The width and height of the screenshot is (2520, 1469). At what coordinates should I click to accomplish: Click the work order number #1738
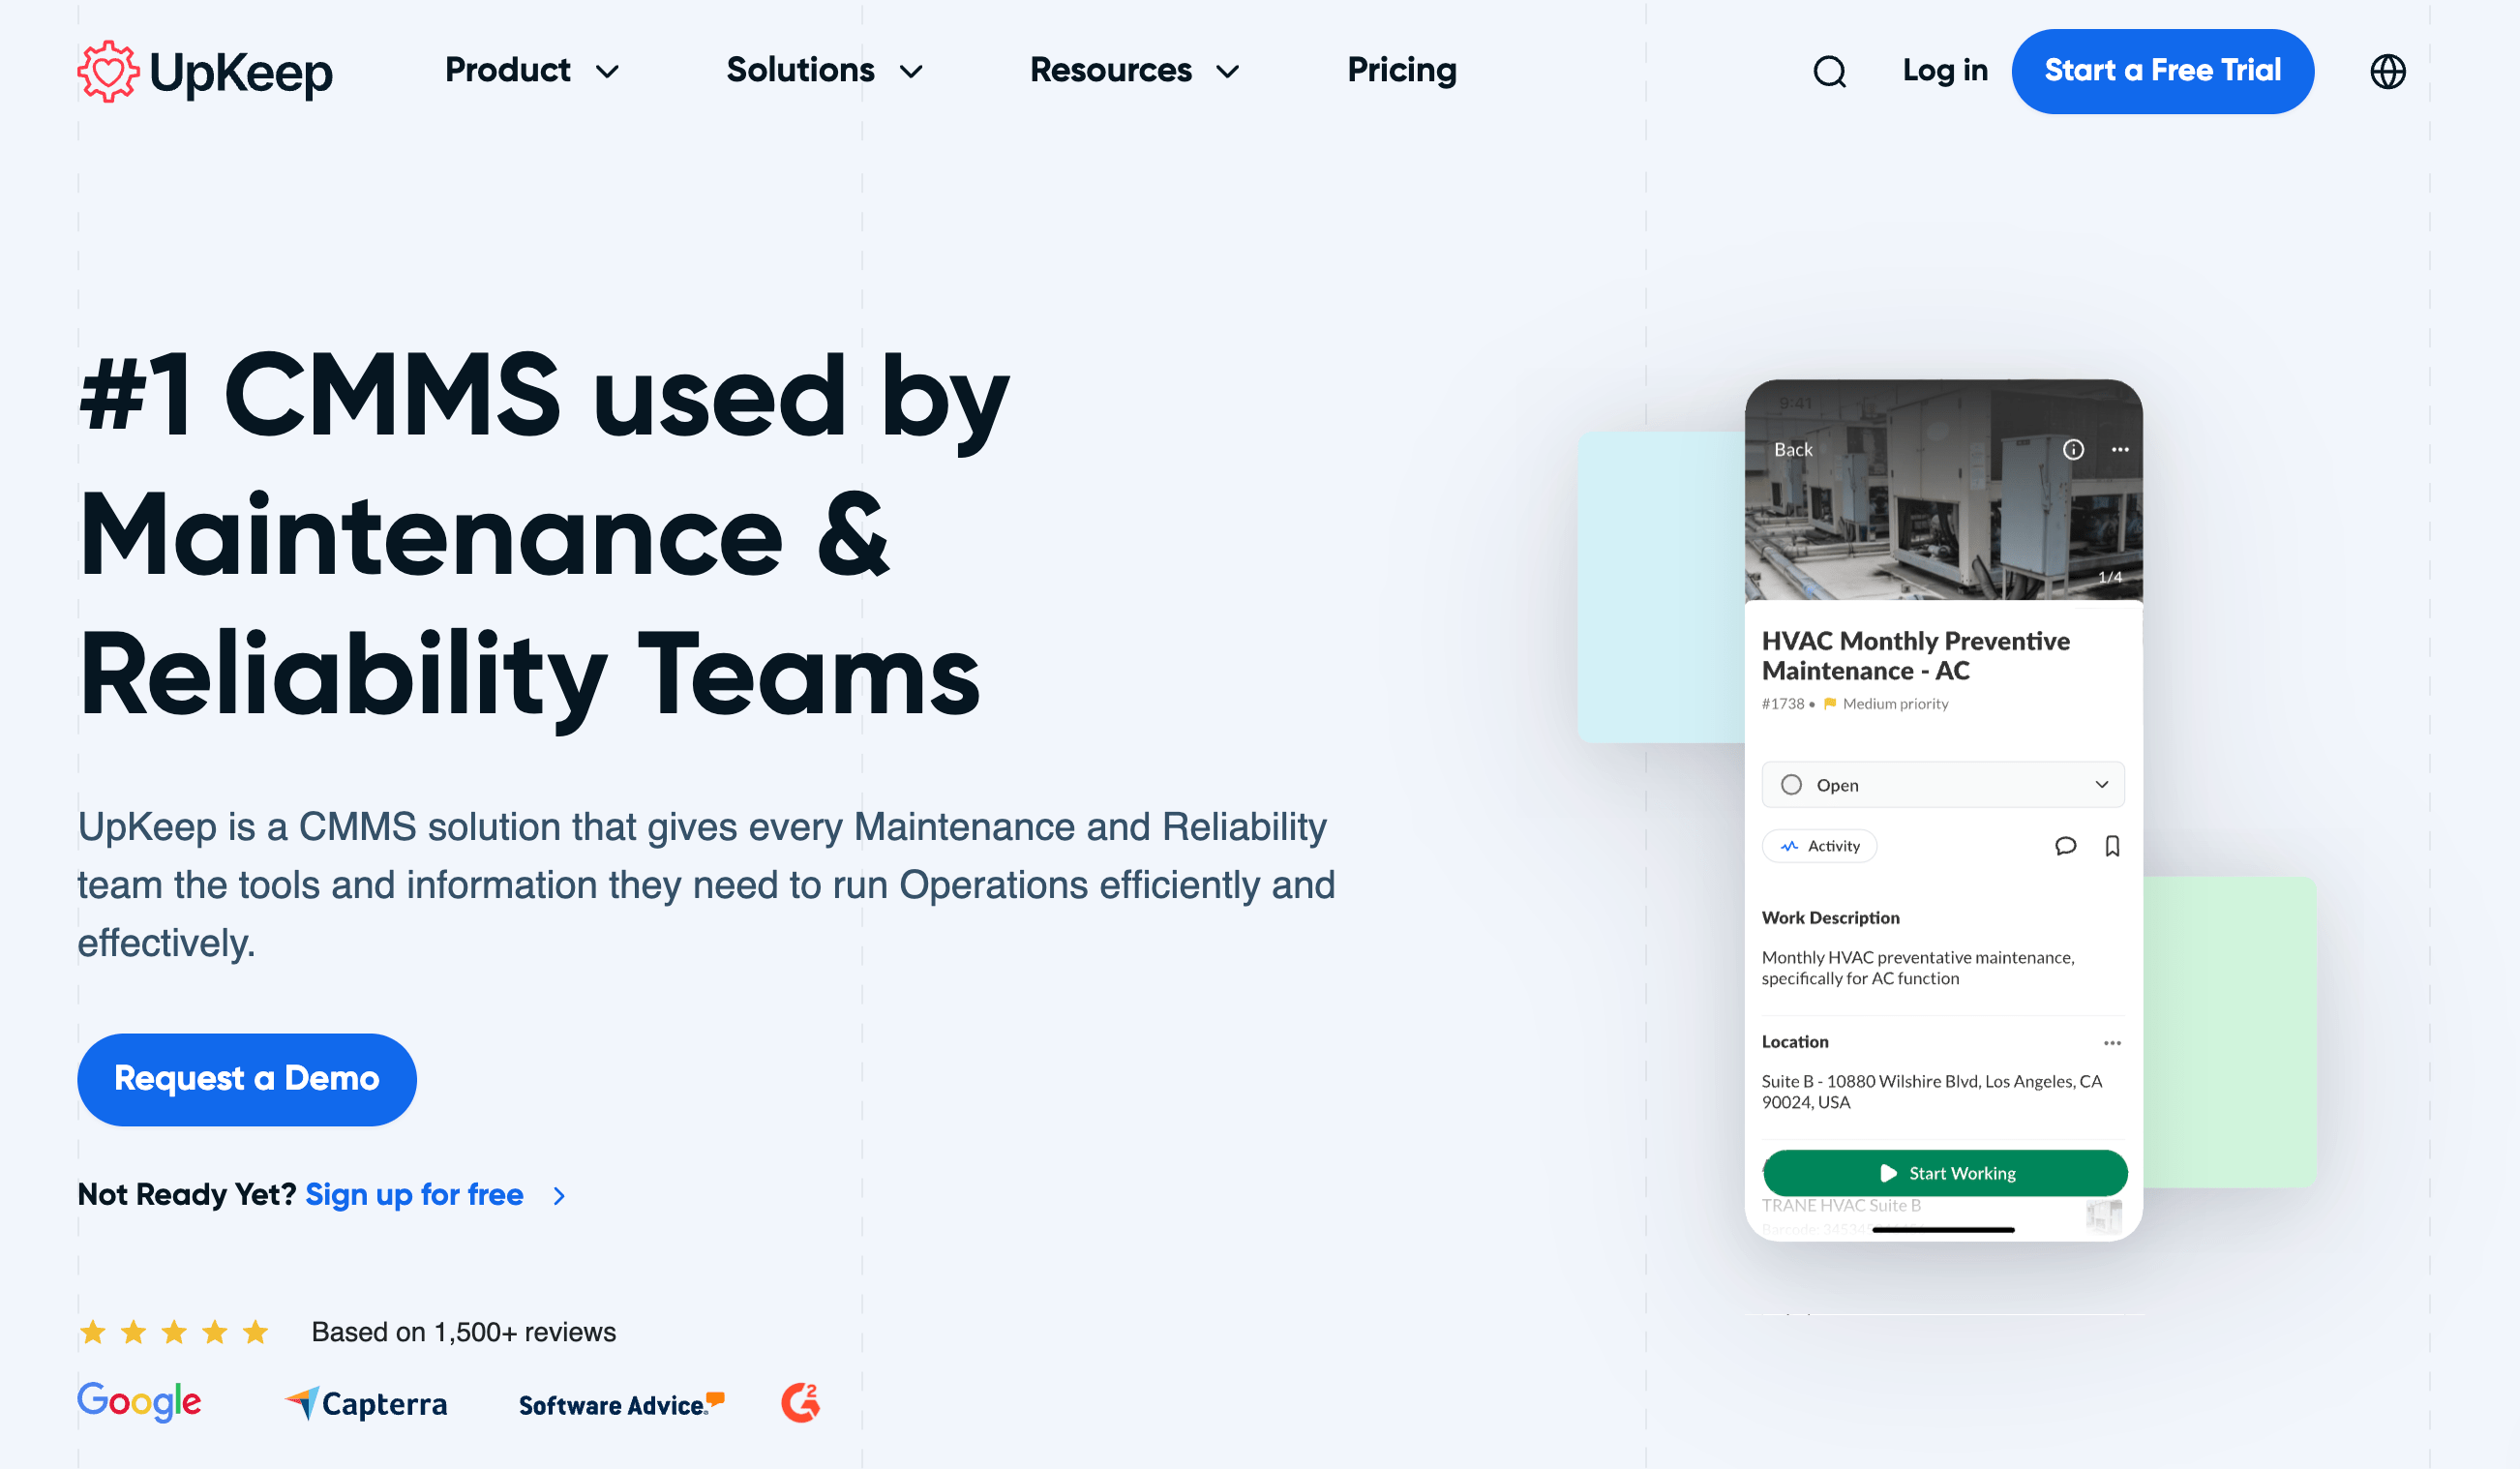click(1783, 704)
